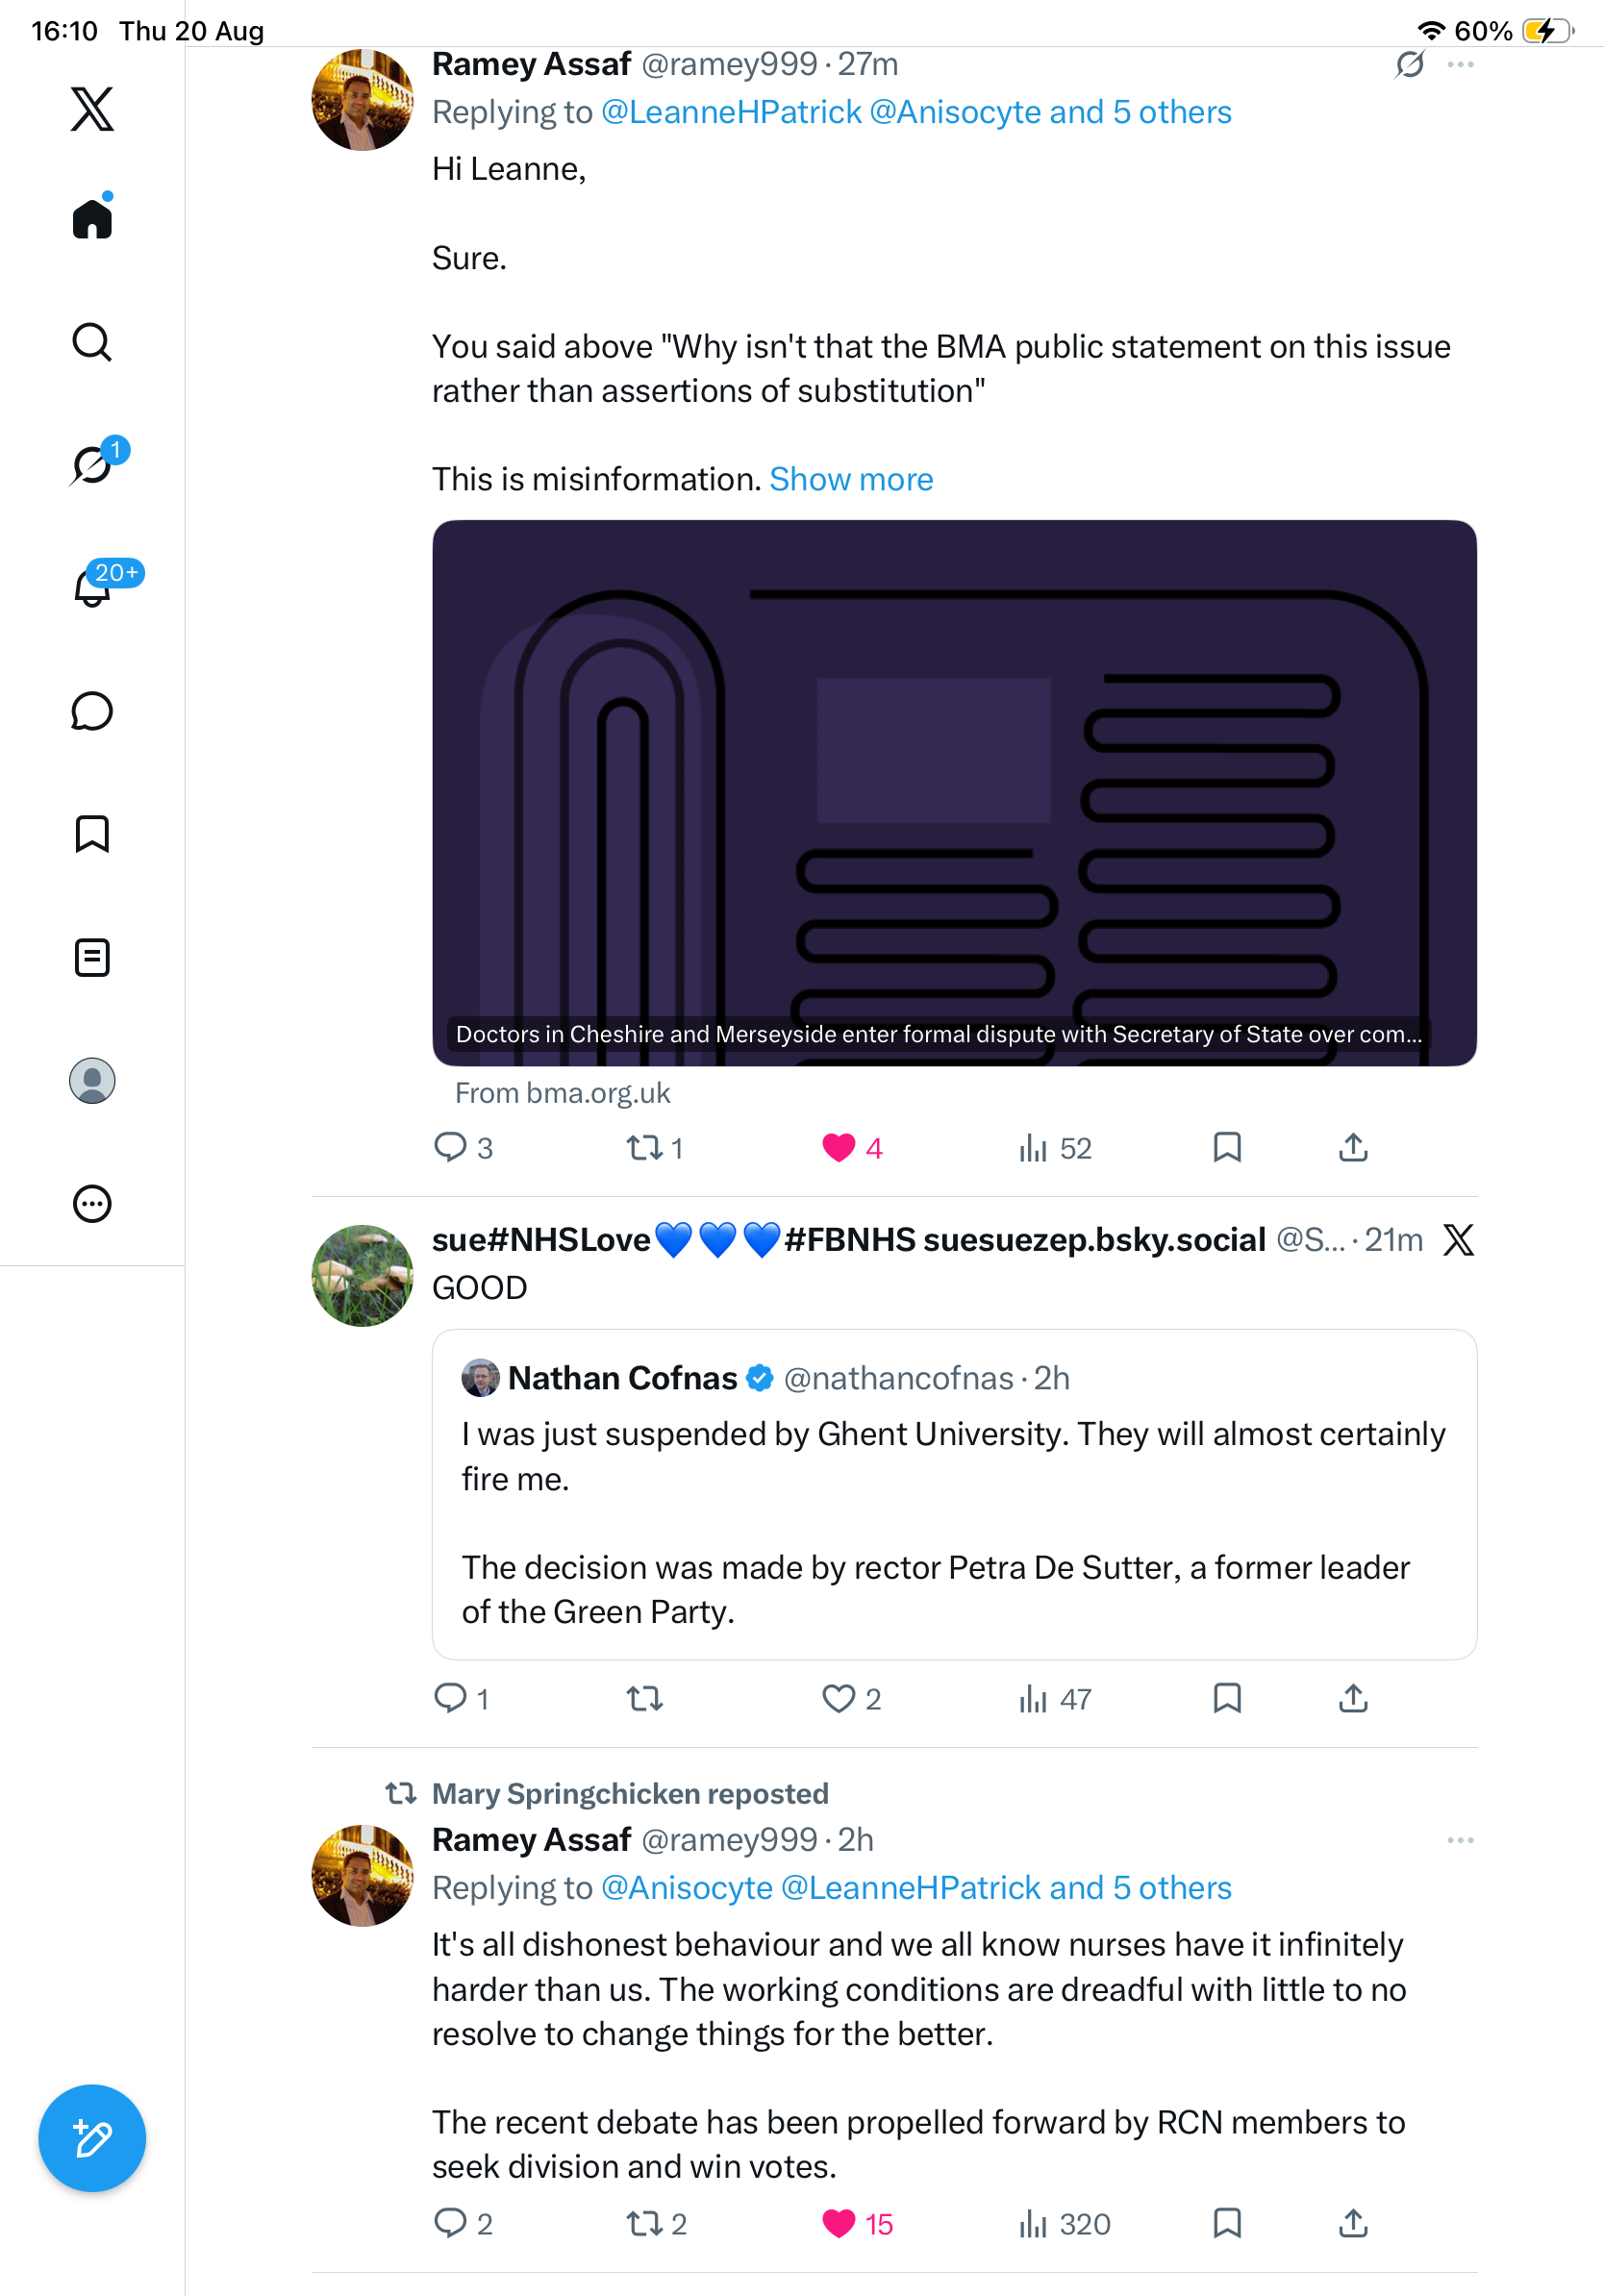Screen dimensions: 1604x2296
Task: Open quoted Nathan Cofnas post
Action: (954, 1494)
